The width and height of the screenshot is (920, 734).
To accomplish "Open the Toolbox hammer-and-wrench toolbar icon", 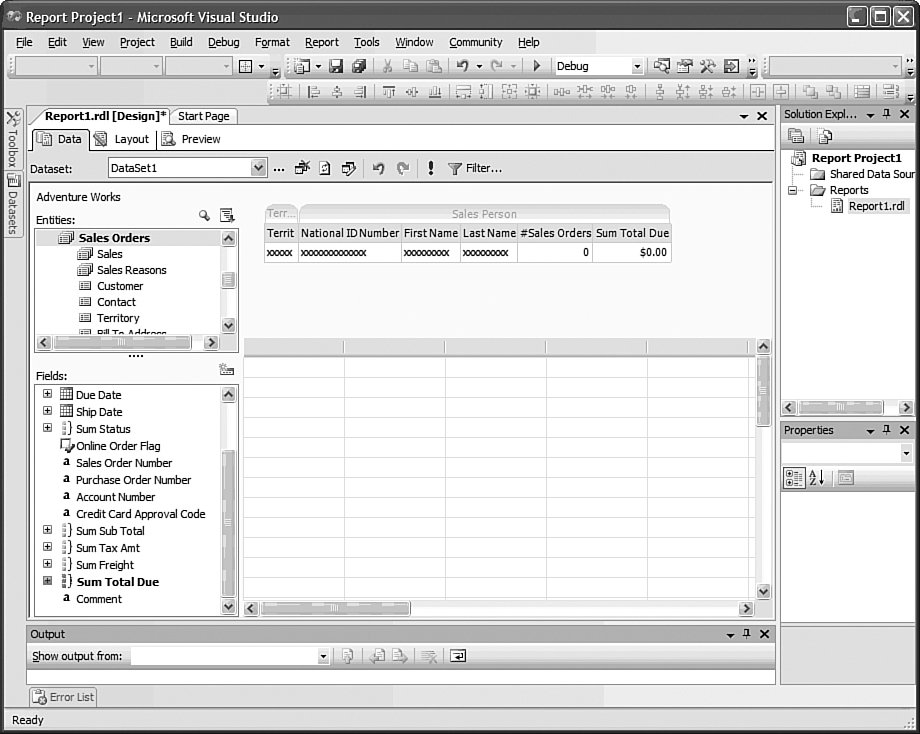I will pos(707,66).
